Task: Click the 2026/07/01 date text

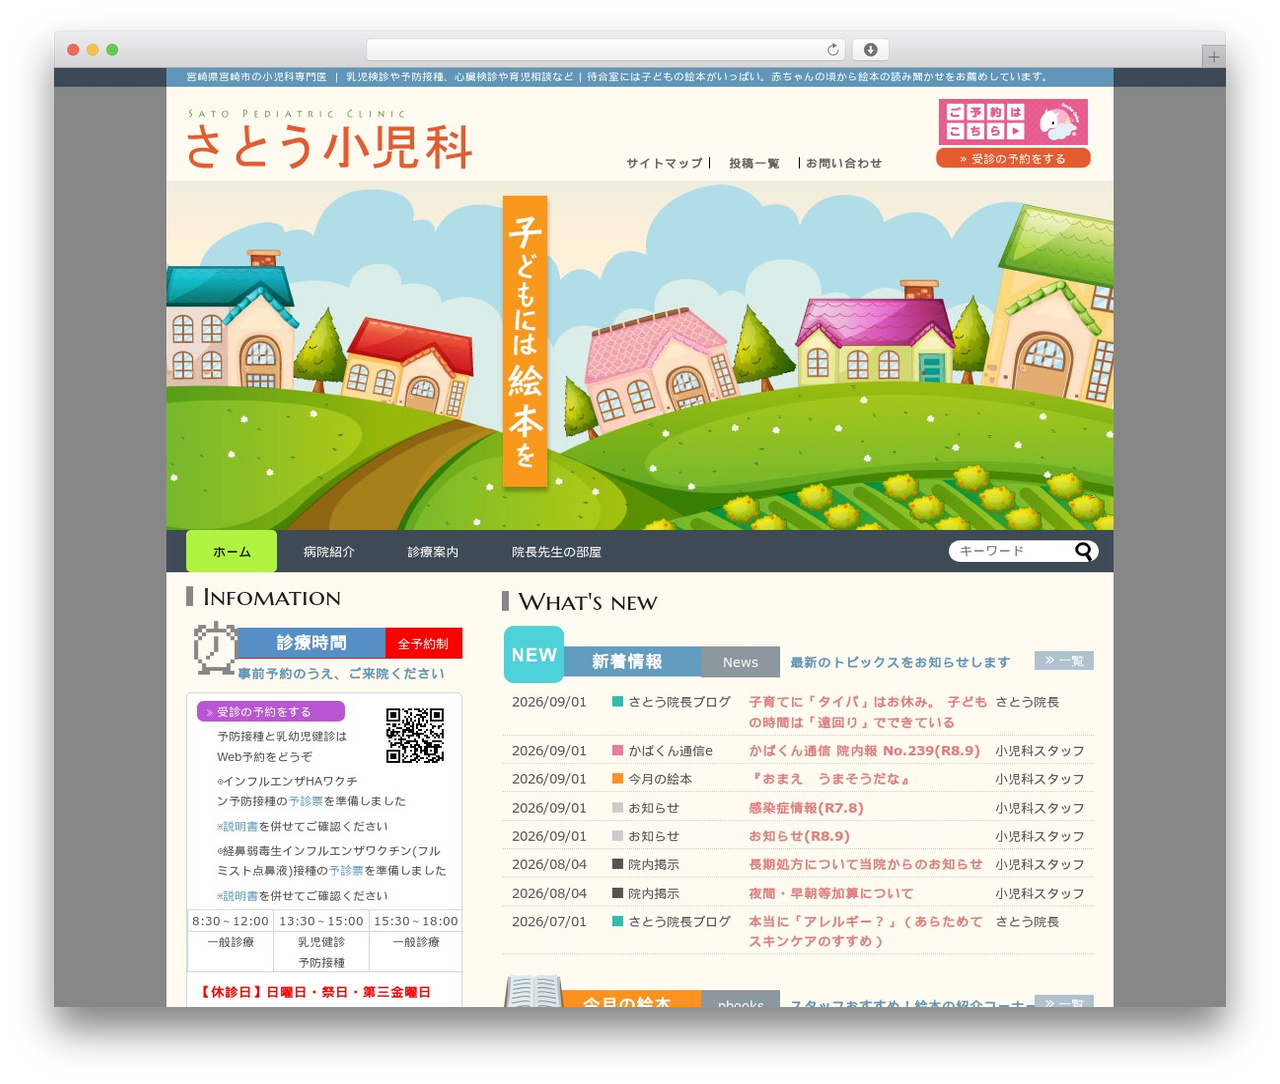Action: pos(549,921)
